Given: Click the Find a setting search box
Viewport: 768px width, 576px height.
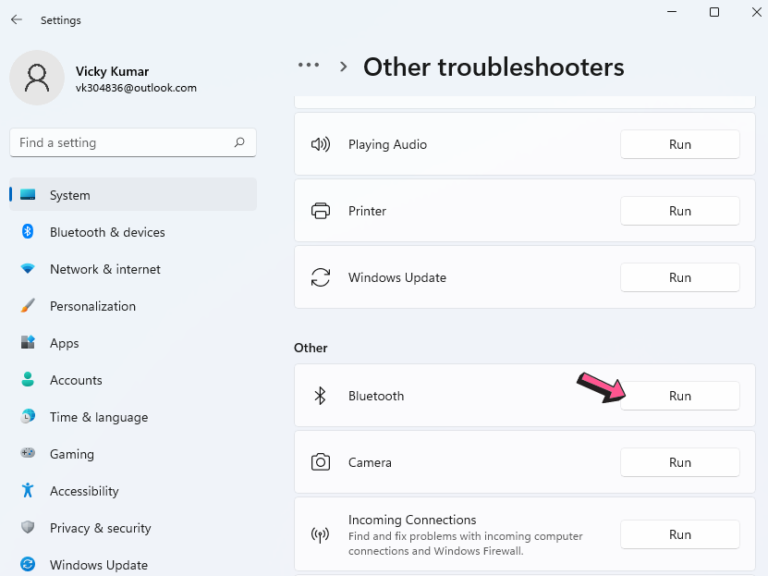Looking at the screenshot, I should [x=120, y=143].
